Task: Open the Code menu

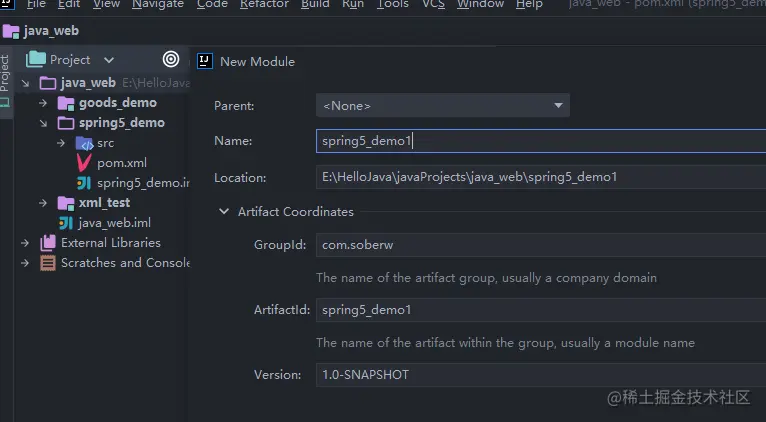Action: click(212, 4)
